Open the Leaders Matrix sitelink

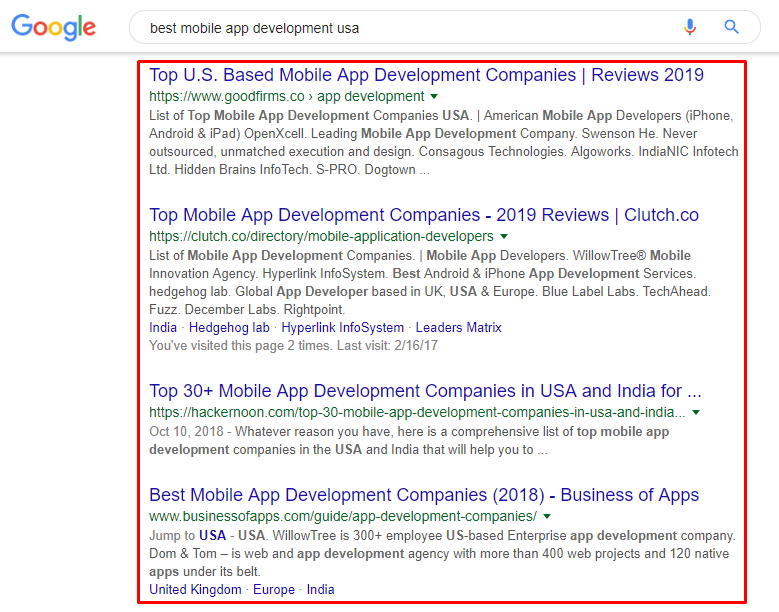459,328
